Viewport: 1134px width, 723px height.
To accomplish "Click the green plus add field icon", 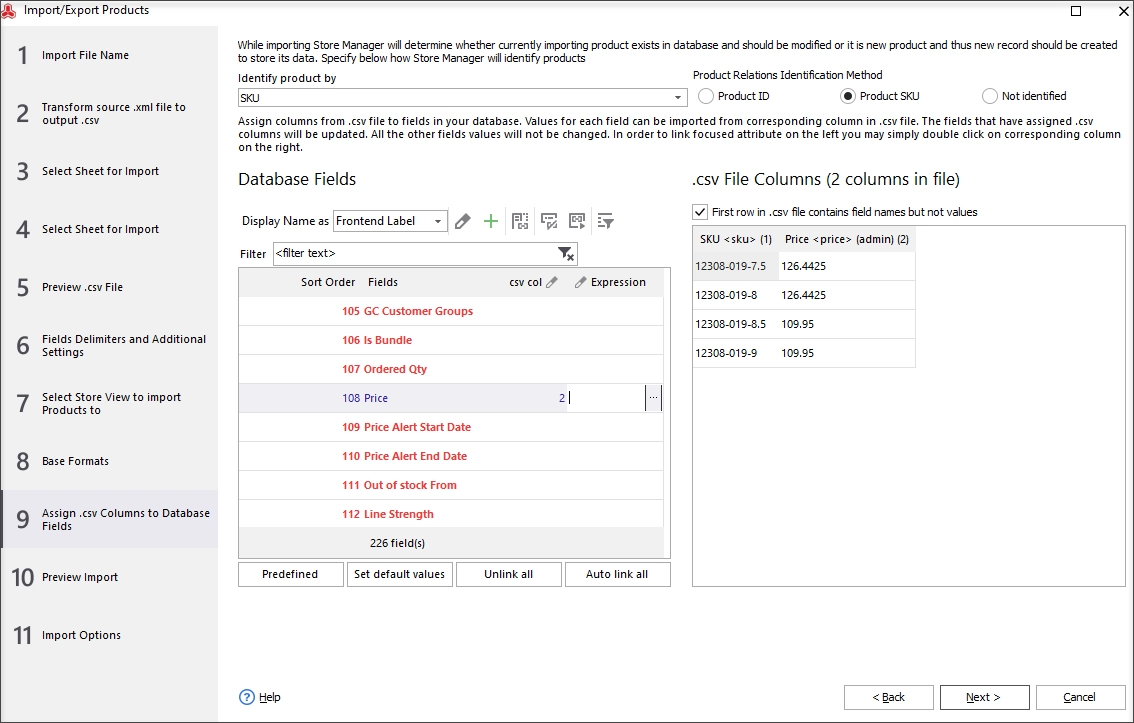I will click(x=491, y=221).
